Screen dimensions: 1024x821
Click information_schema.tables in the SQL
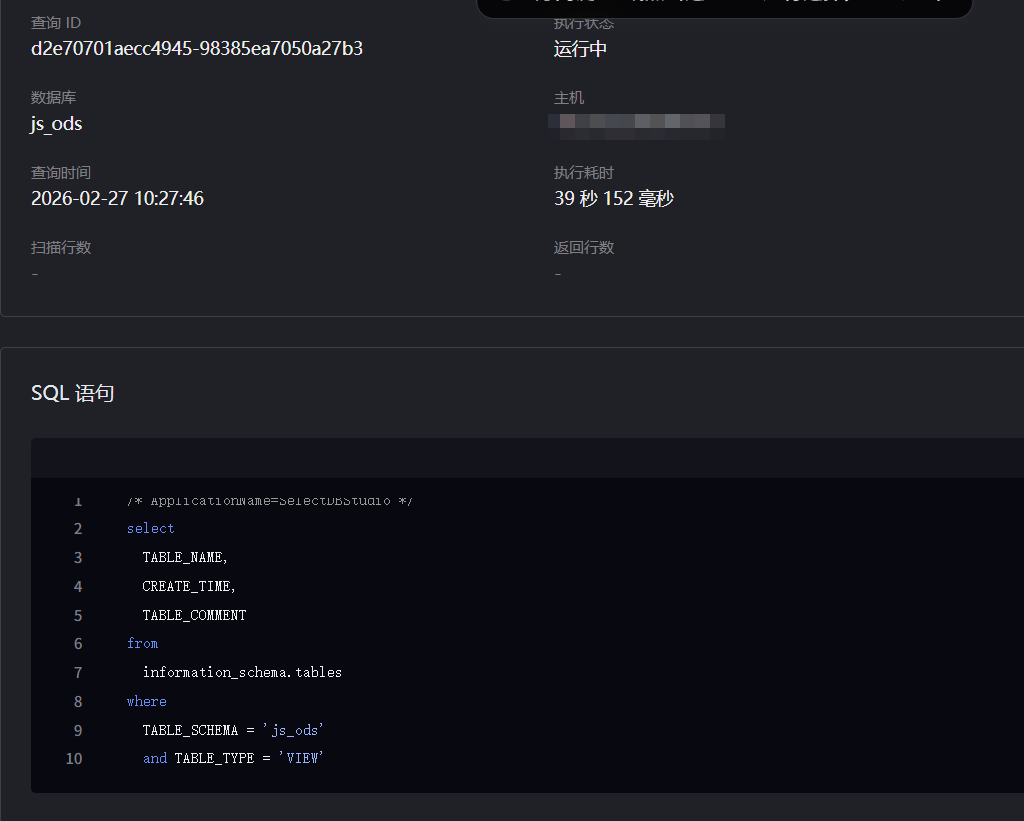(242, 672)
